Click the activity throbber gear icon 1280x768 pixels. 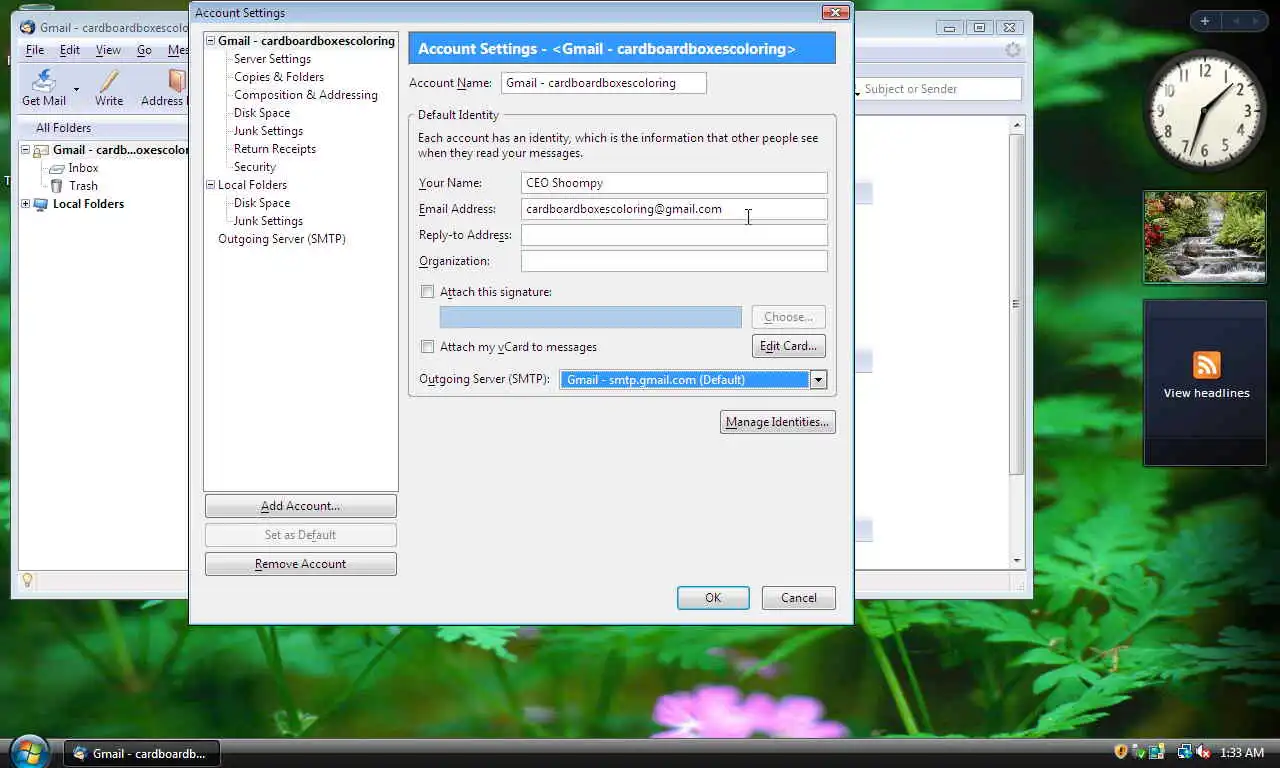click(1013, 50)
